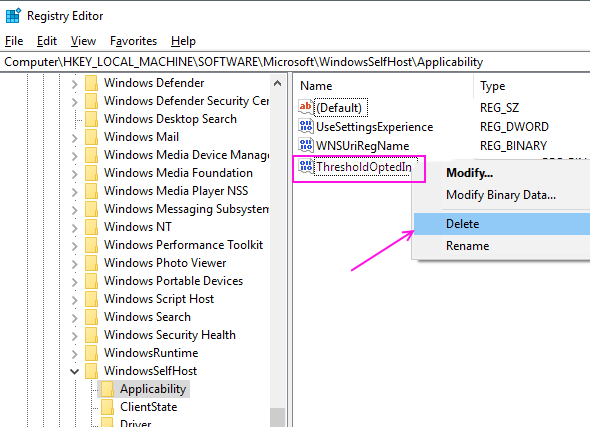Click the Windows NT folder icon
Screen dimensions: 590x427
tap(91, 227)
